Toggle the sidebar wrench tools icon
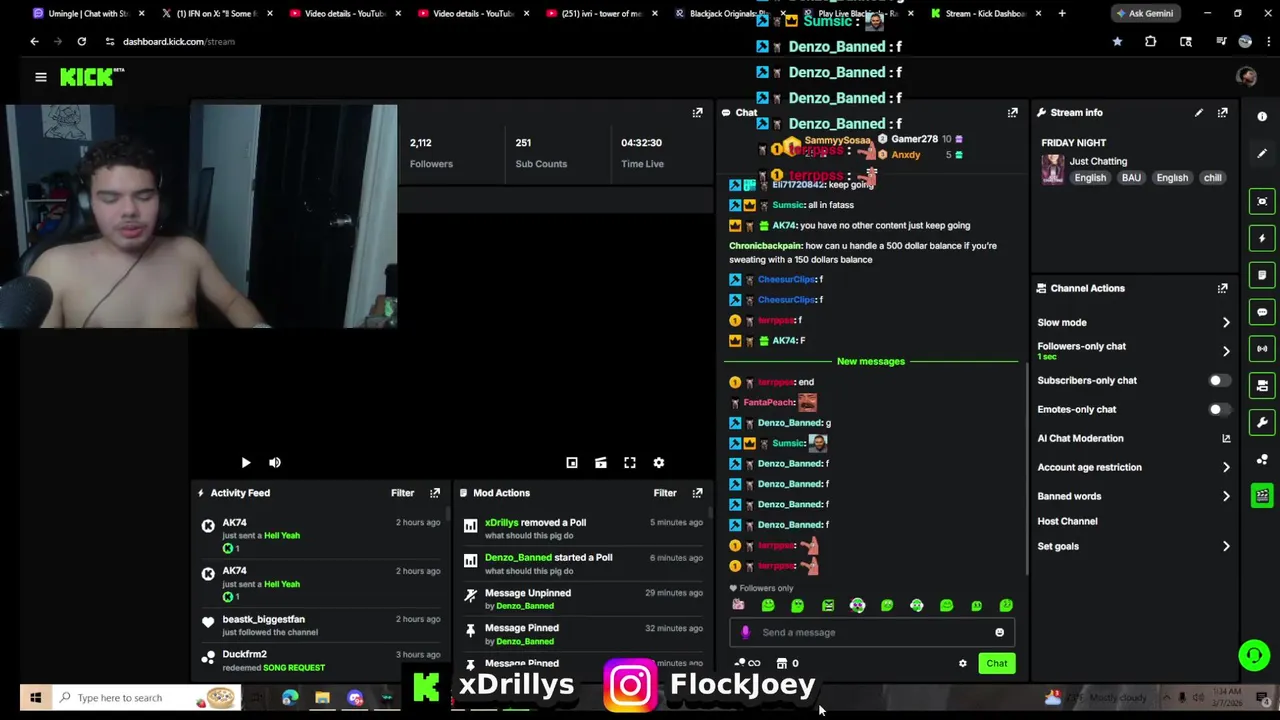The width and height of the screenshot is (1280, 720). 1262,422
